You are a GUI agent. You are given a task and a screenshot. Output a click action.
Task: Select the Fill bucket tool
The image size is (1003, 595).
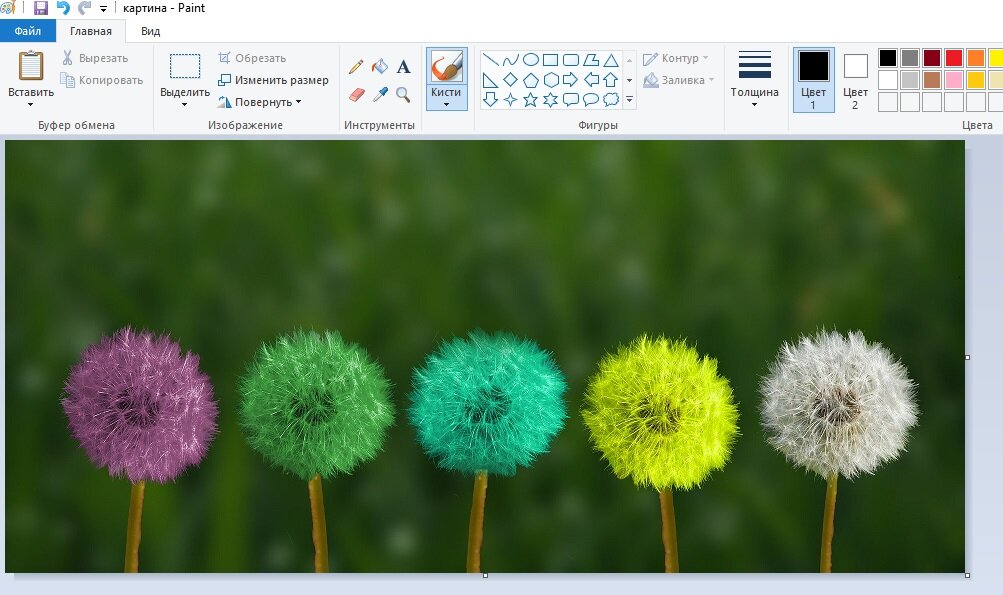(x=380, y=66)
